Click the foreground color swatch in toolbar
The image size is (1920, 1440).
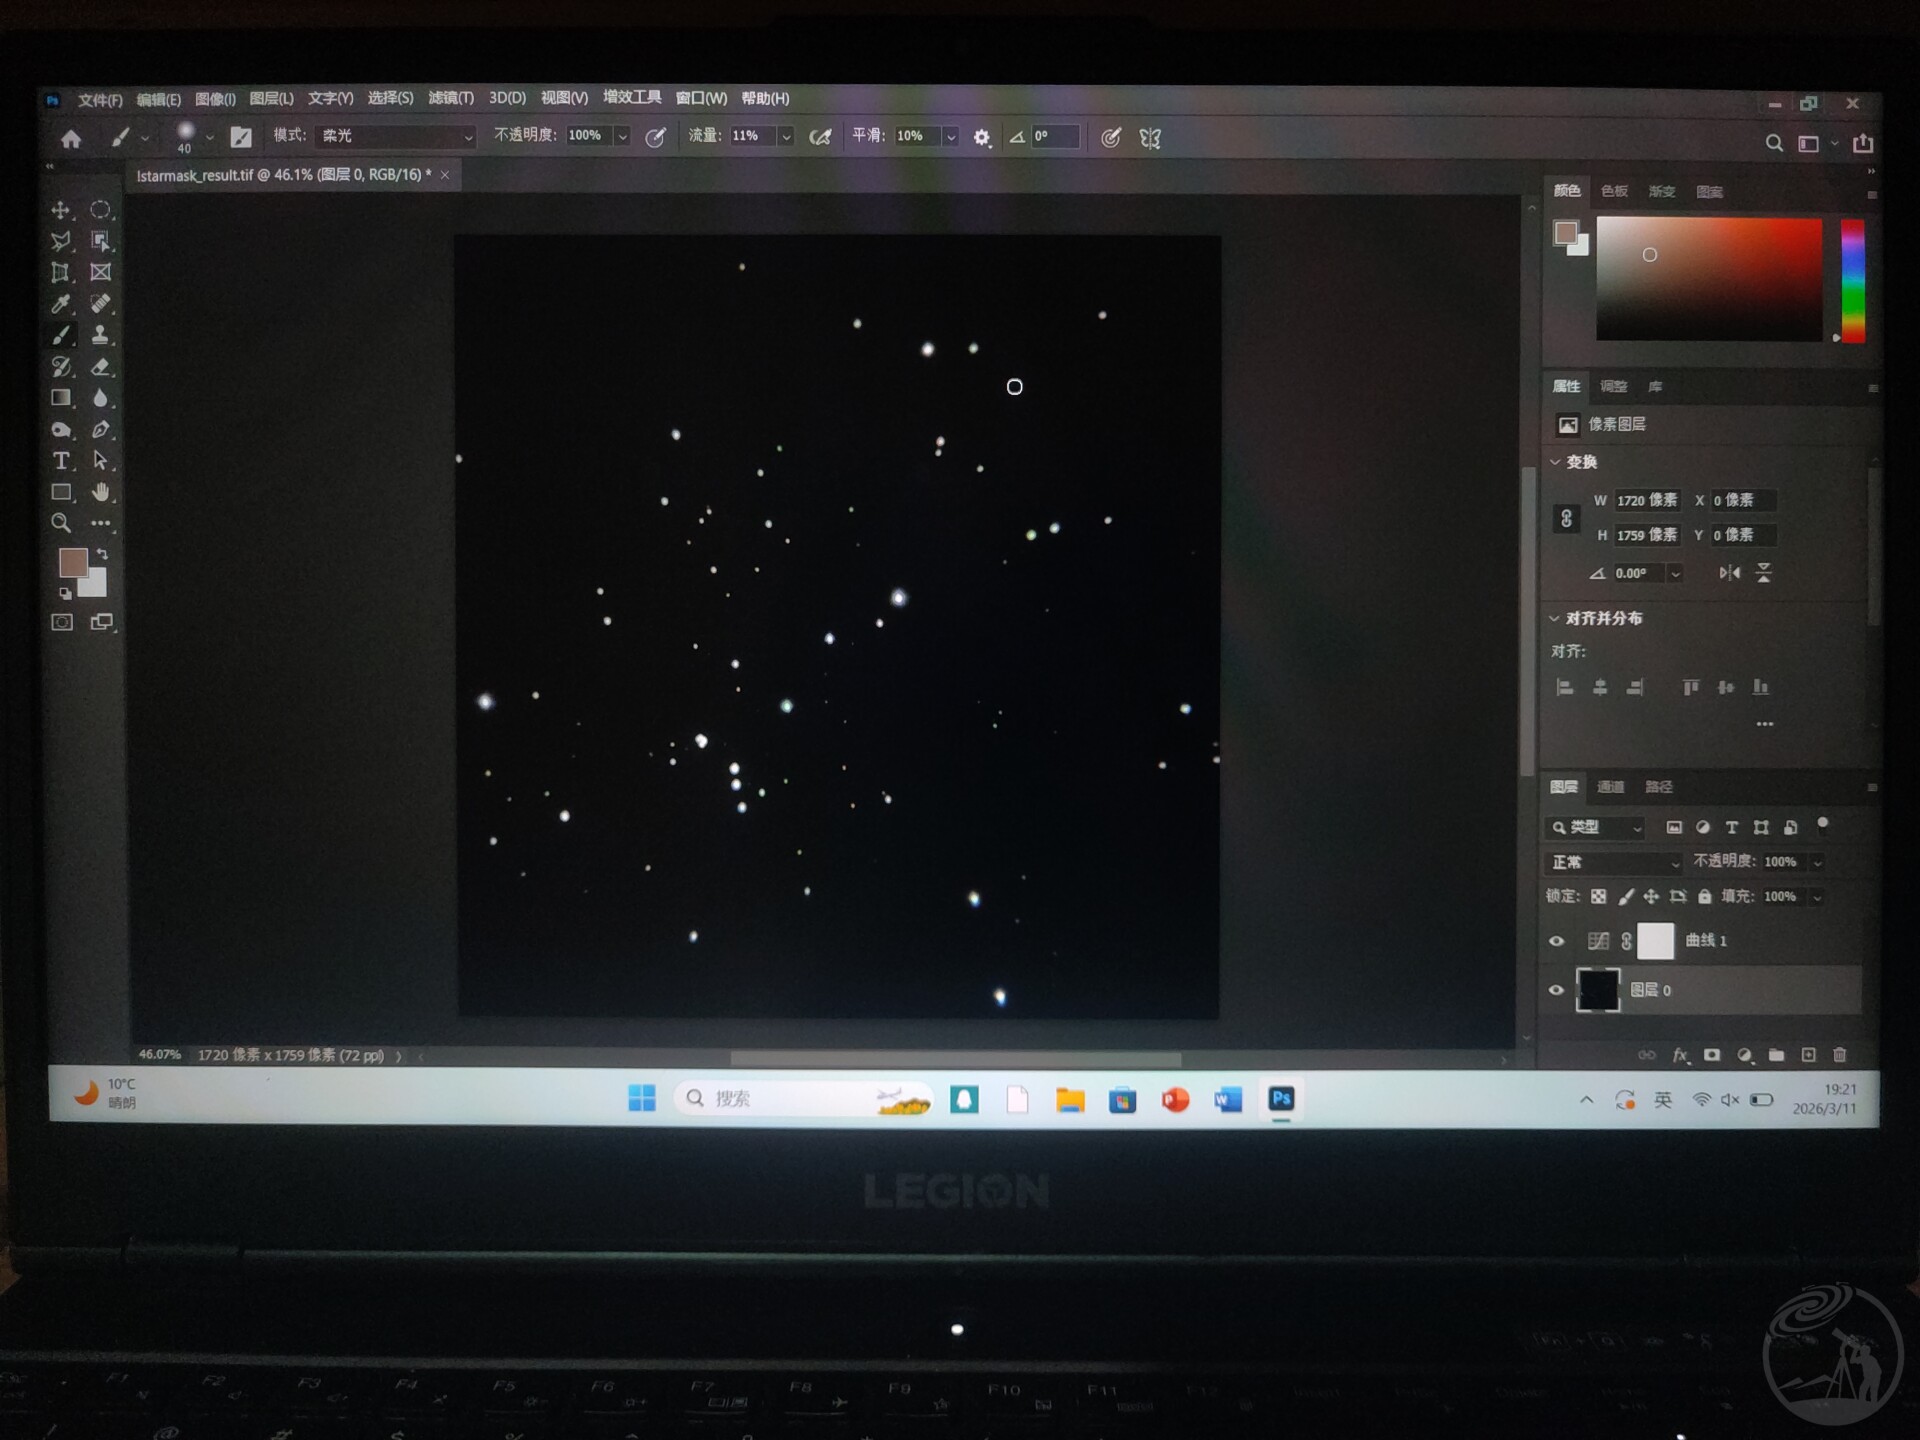point(72,562)
